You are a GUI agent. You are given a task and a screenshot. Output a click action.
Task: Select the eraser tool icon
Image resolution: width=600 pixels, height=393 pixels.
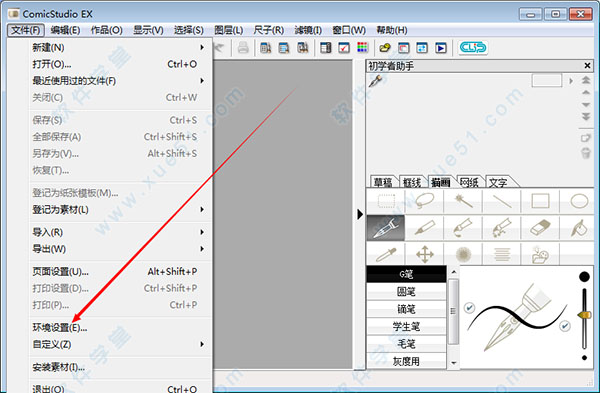(x=540, y=228)
